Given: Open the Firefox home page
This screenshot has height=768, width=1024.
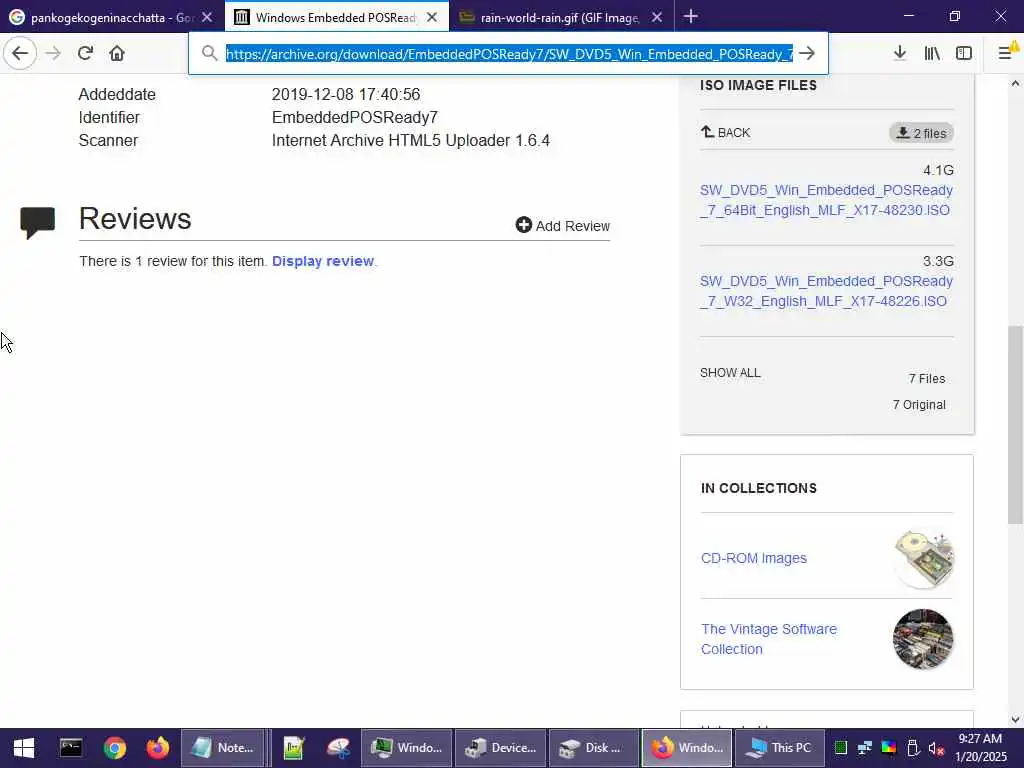Looking at the screenshot, I should [117, 54].
